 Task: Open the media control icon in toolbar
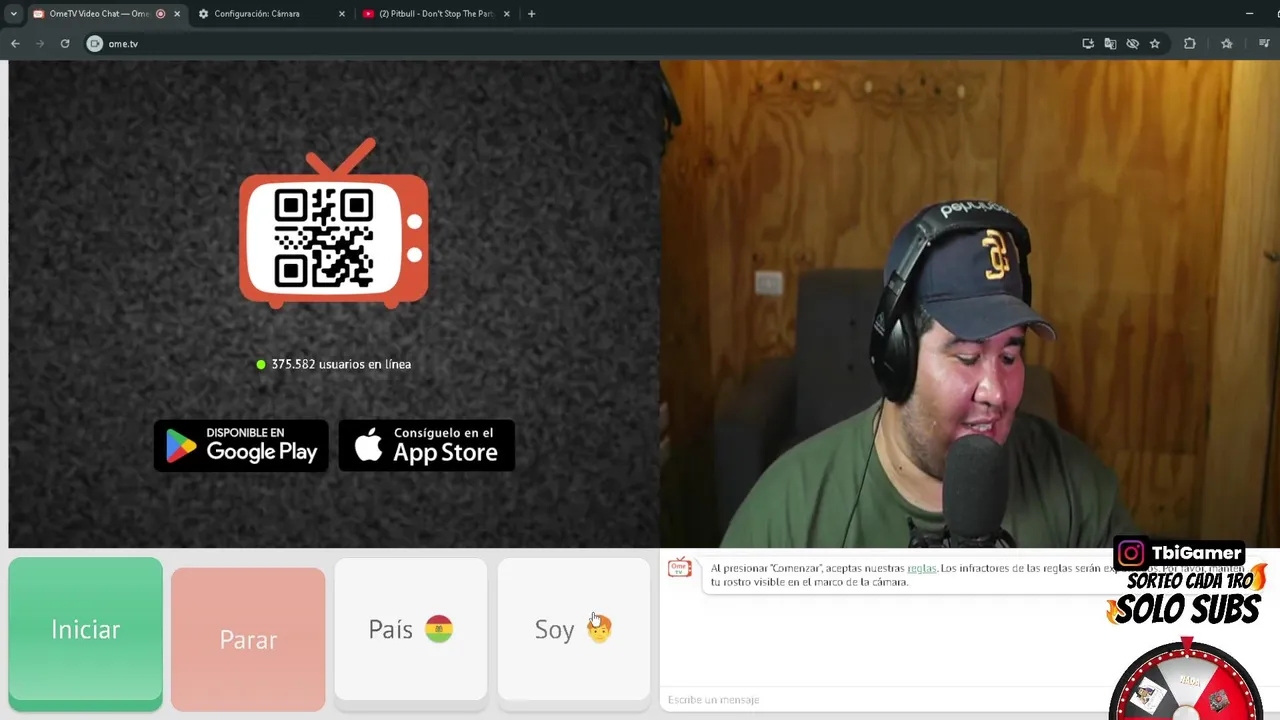(1264, 44)
